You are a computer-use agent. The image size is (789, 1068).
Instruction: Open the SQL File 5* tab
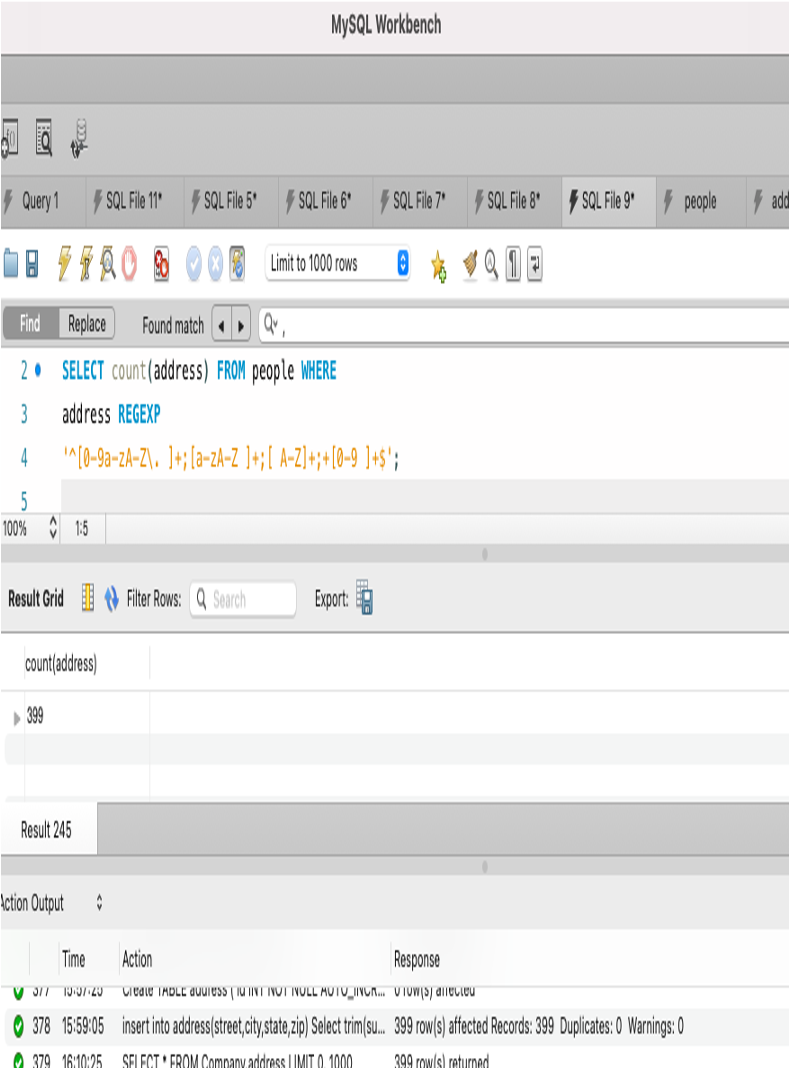tap(231, 201)
